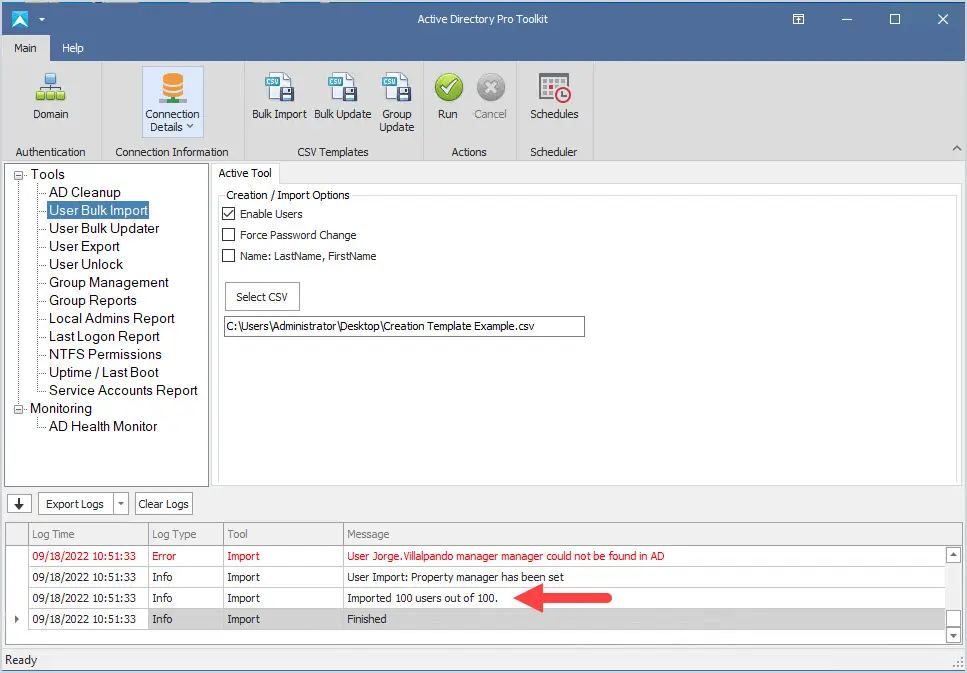Switch to the Help ribbon tab
Screen dimensions: 967x673
(x=73, y=48)
